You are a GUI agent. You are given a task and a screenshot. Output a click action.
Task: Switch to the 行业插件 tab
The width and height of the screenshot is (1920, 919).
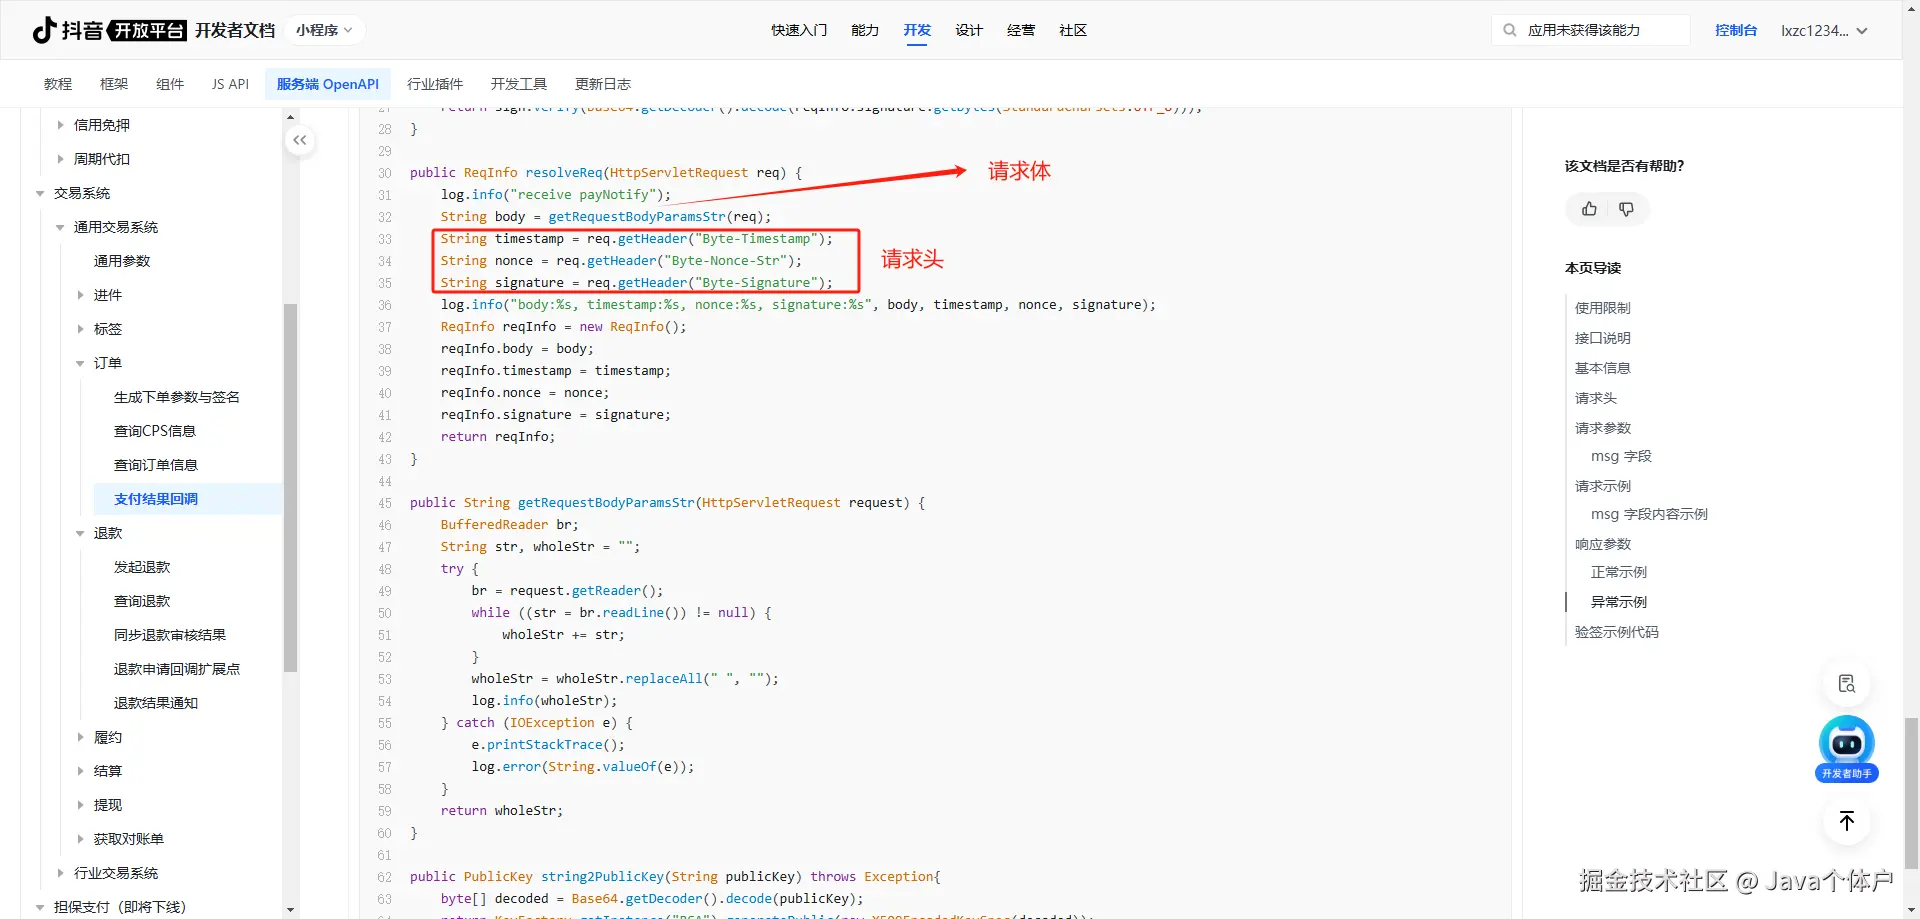coord(435,84)
